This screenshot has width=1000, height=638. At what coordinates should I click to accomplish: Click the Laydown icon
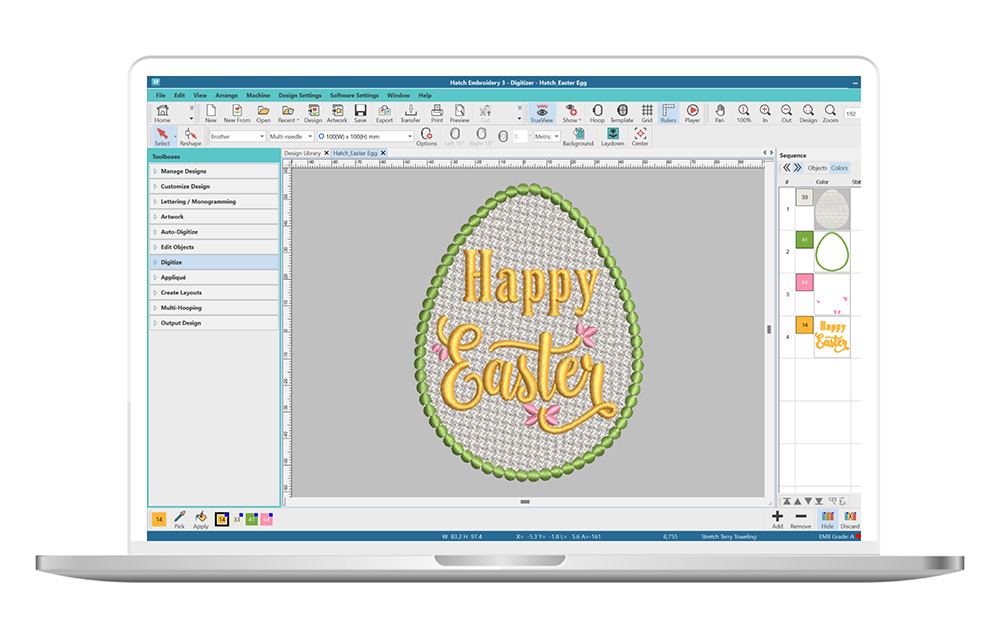(615, 133)
